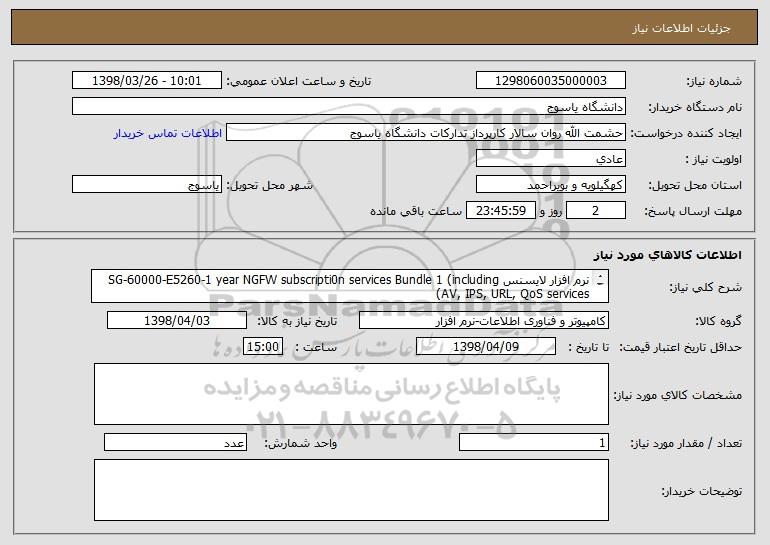This screenshot has height=545, width=770.
Task: Click the label توضیحات خریدار
Action: coord(702,491)
